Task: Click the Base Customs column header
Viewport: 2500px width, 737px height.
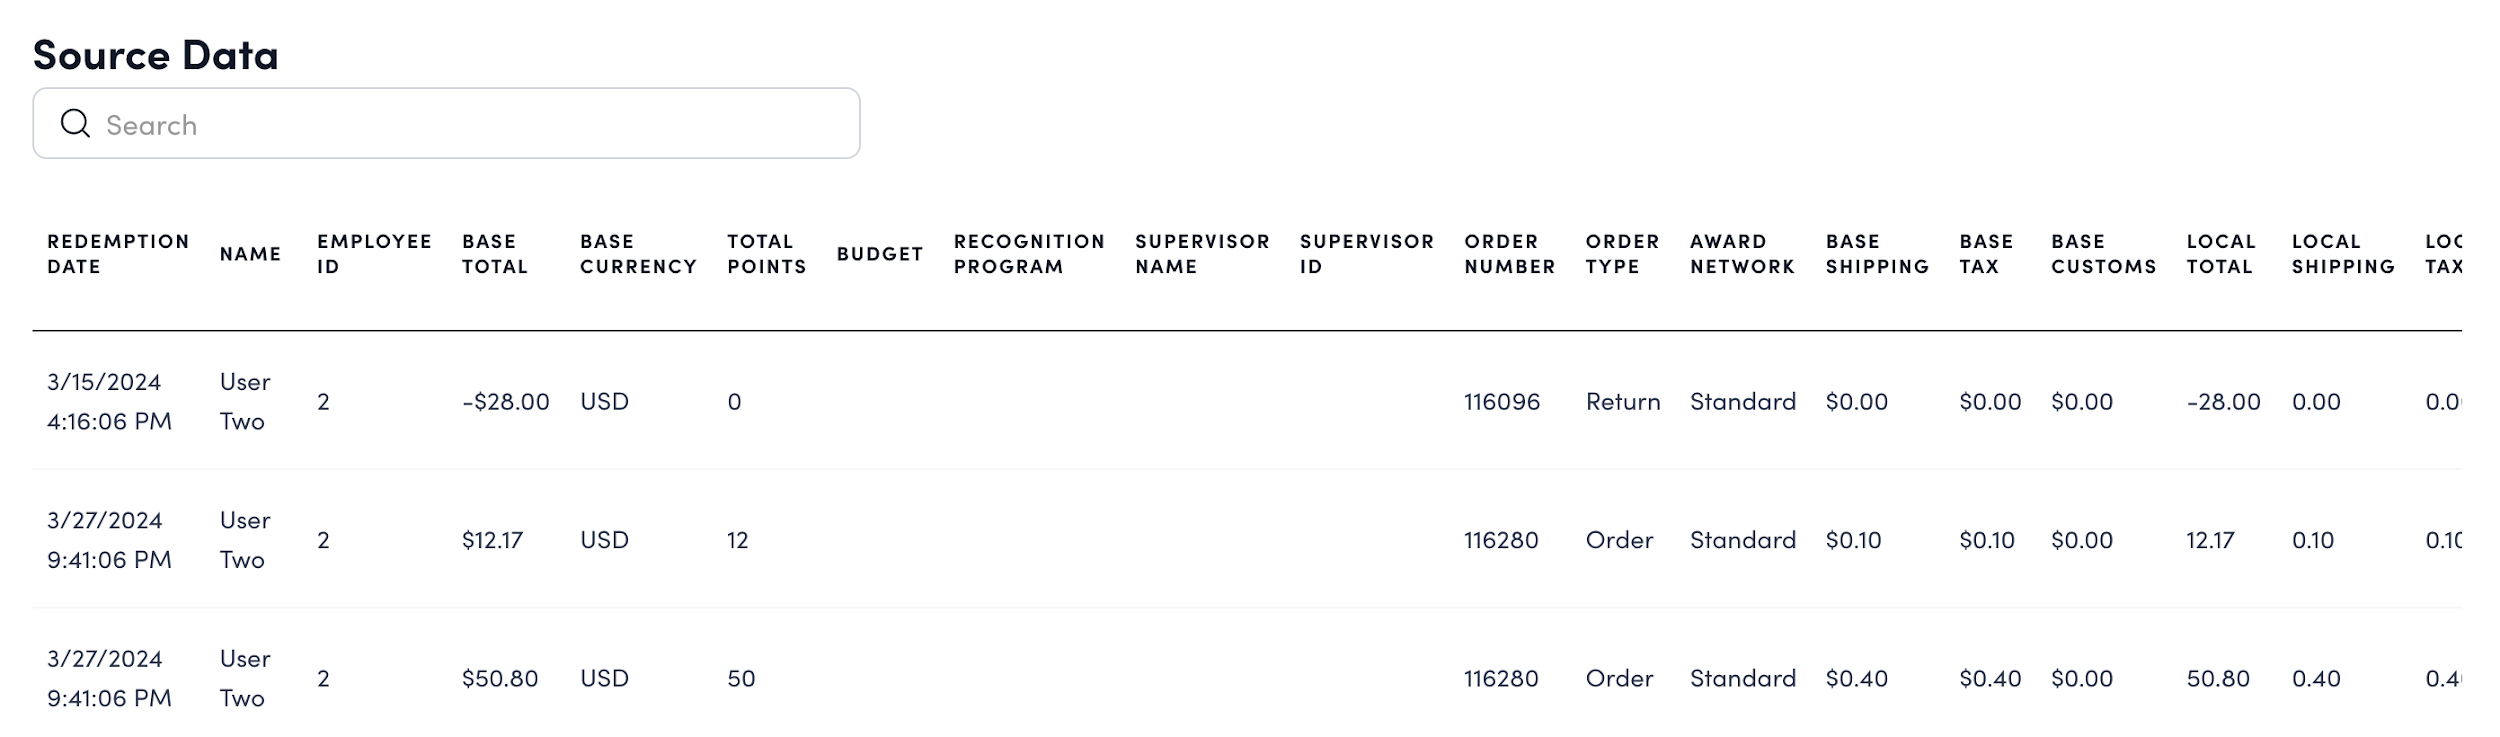Action: pos(2103,254)
